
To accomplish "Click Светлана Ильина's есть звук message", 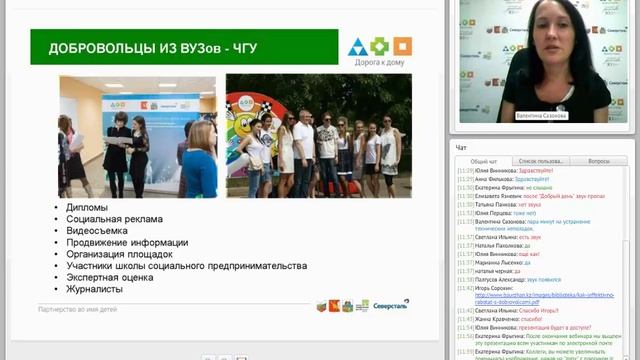I will point(499,237).
